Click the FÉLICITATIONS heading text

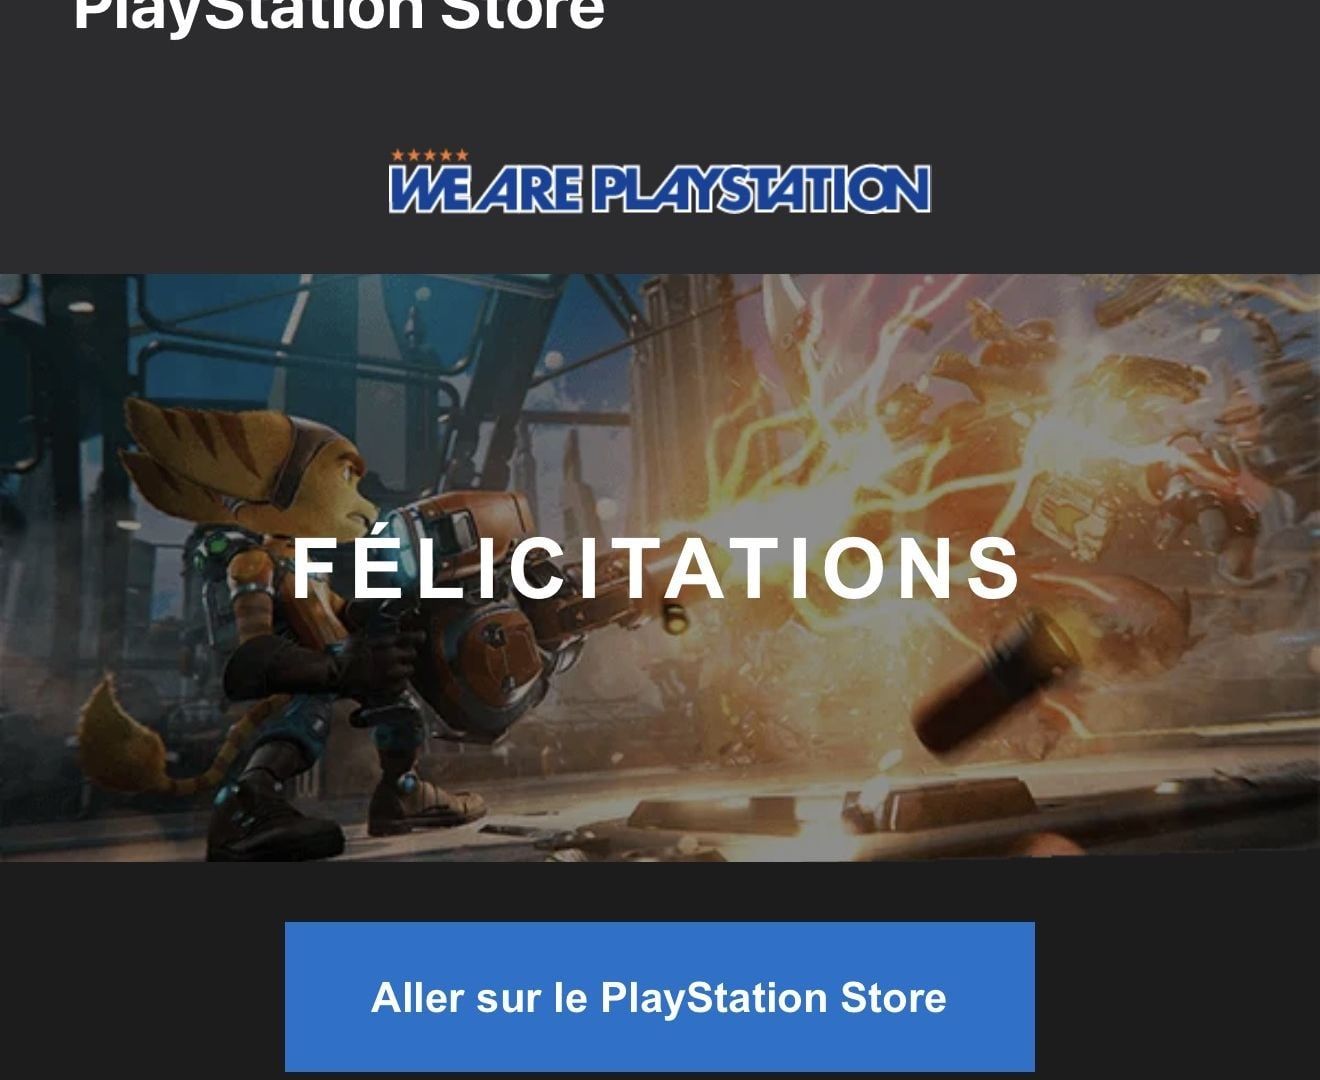tap(656, 566)
